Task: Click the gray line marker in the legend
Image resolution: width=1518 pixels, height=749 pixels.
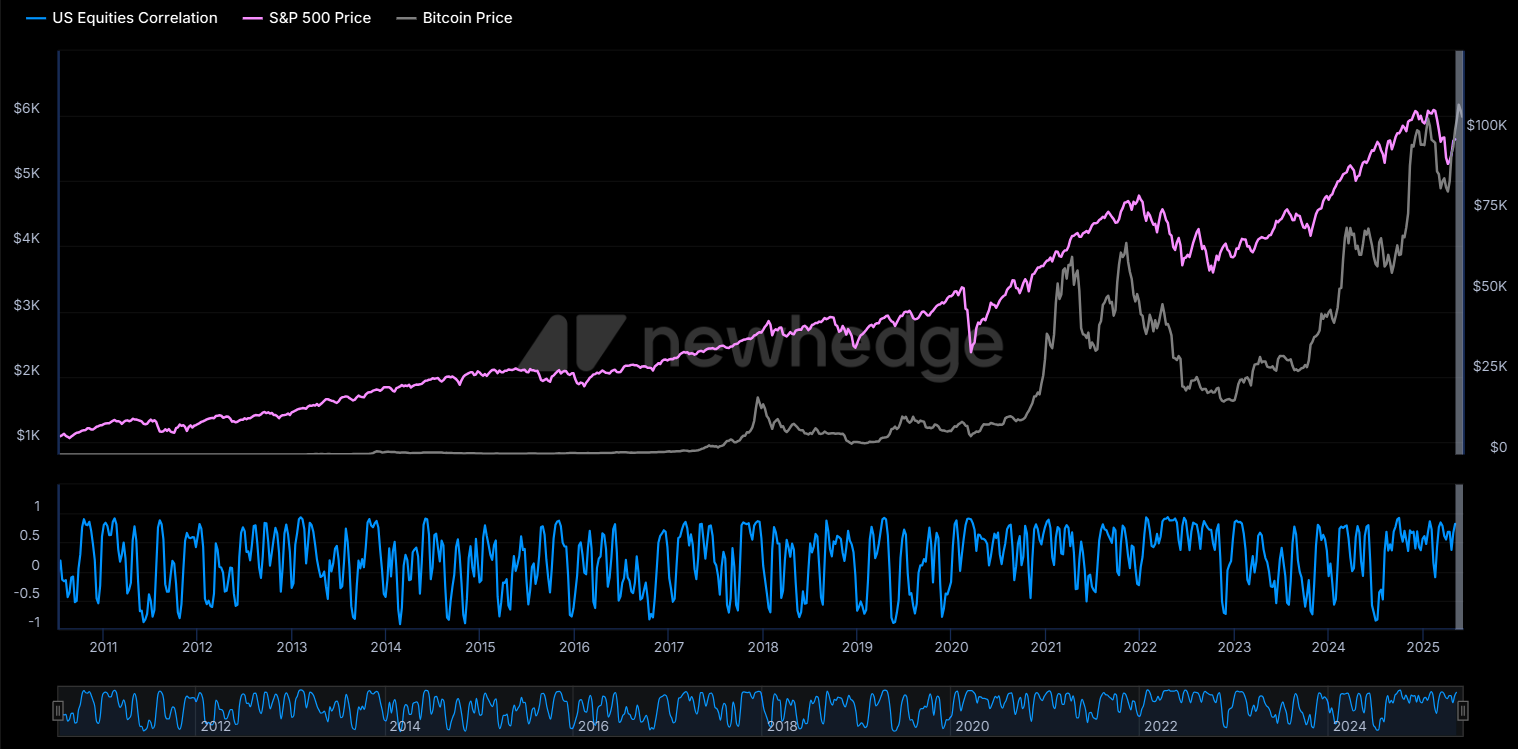Action: (405, 18)
